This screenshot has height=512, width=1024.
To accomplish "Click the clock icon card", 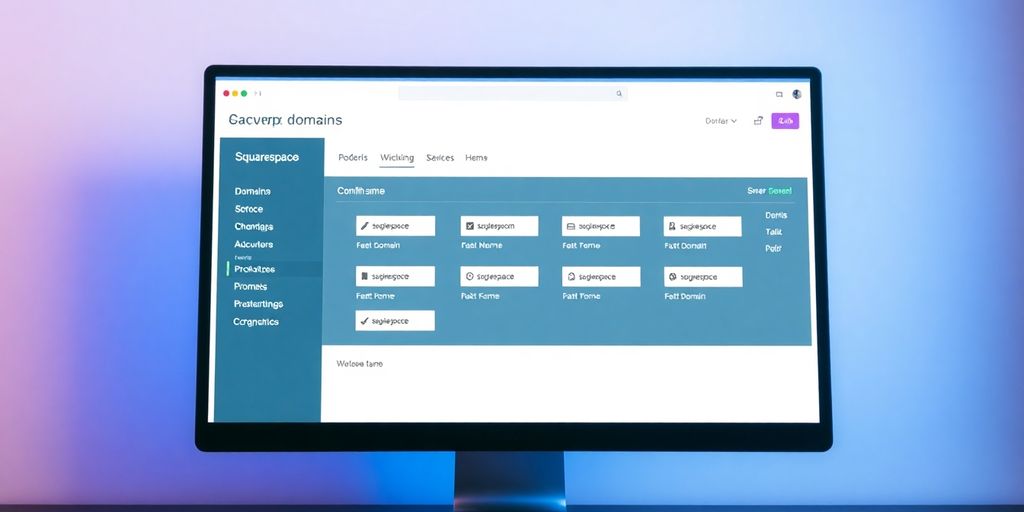I will [x=499, y=276].
